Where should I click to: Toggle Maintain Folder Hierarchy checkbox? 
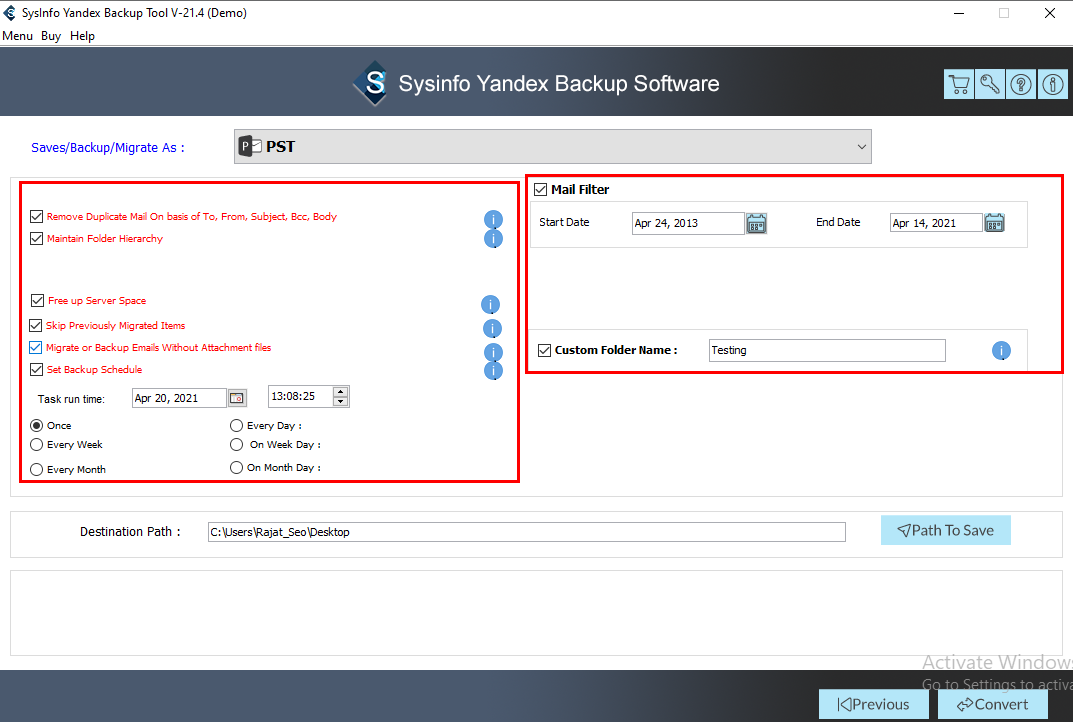(x=37, y=238)
